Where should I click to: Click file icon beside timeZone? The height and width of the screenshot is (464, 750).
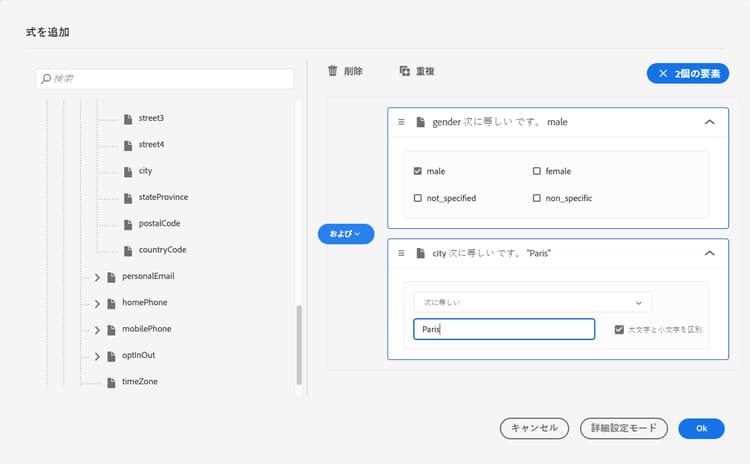click(x=111, y=383)
